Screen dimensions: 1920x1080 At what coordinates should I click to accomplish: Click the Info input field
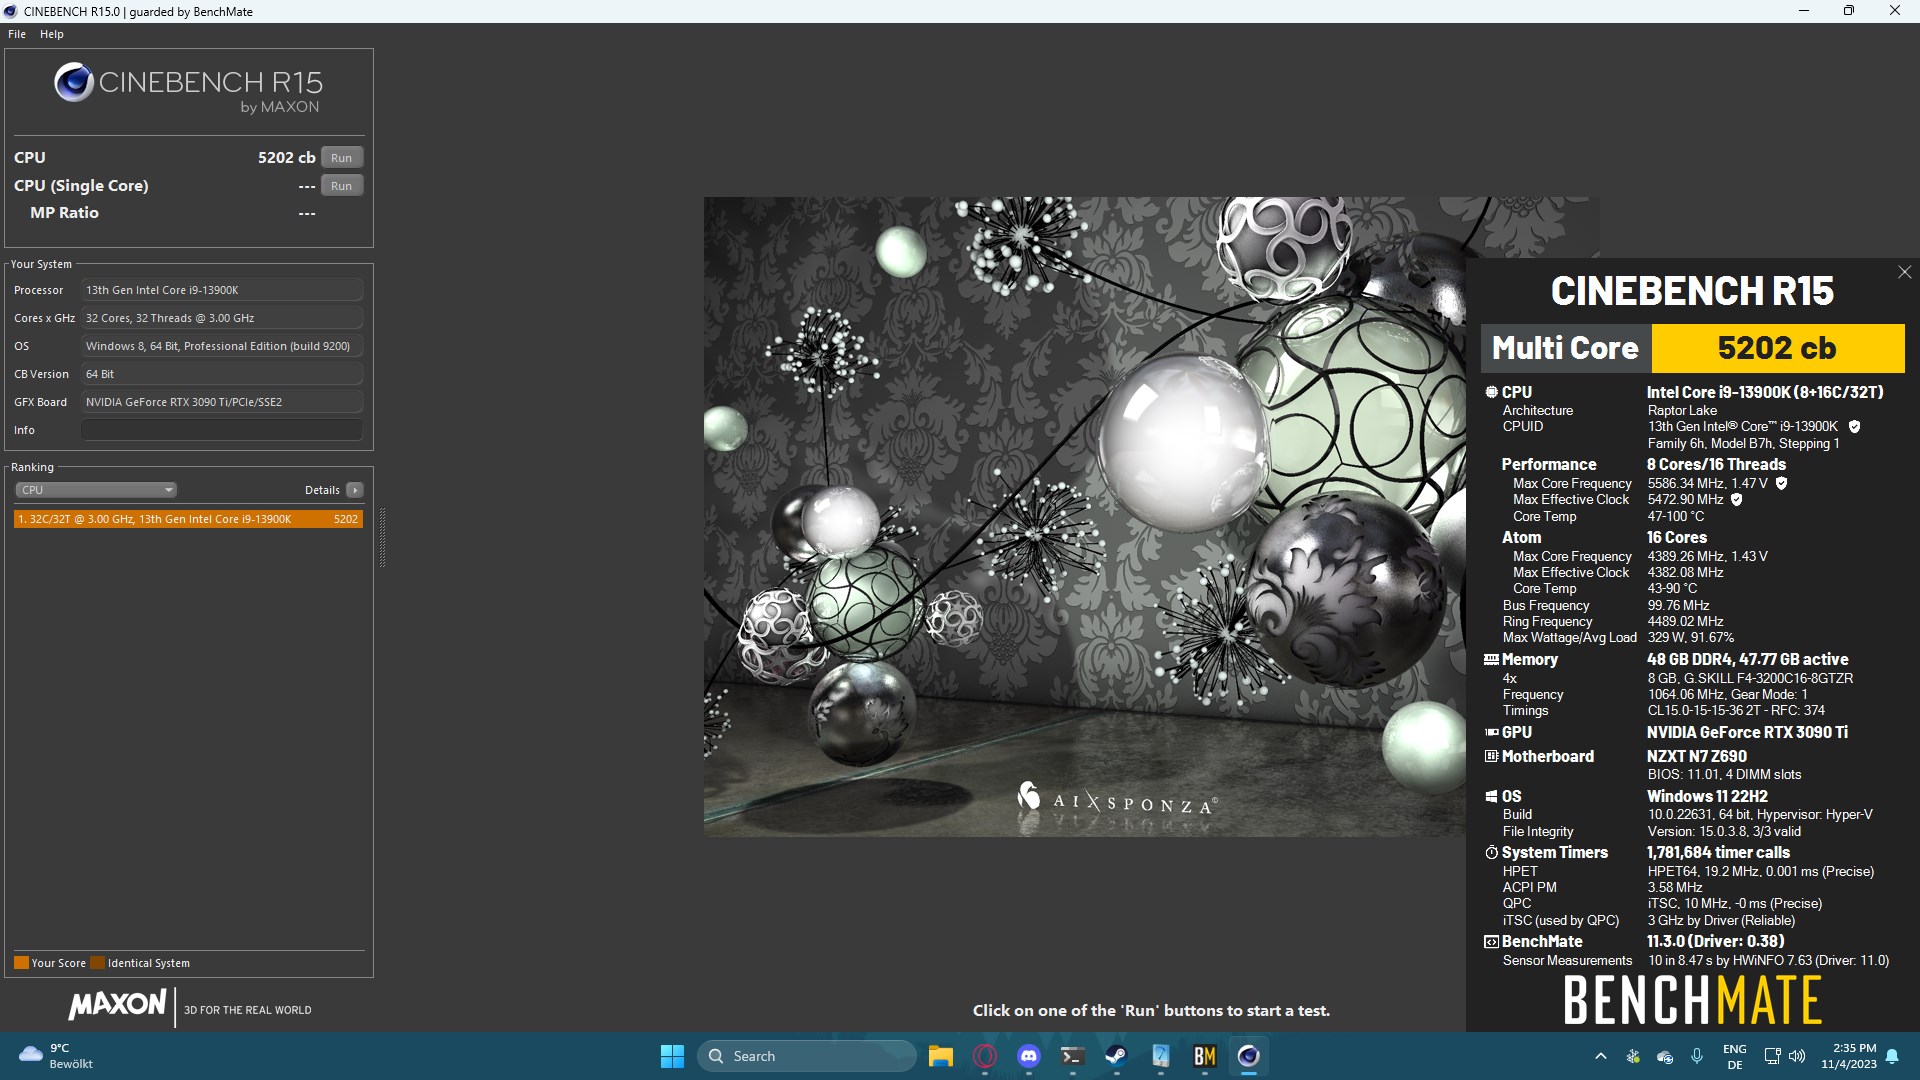pos(222,430)
